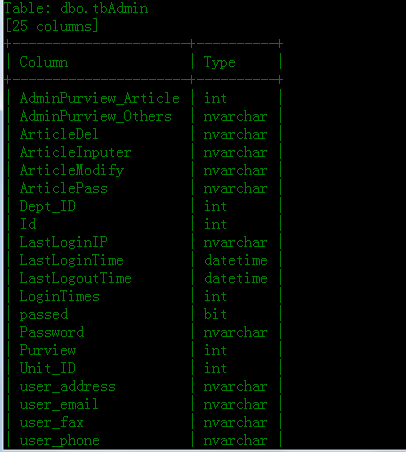
Task: Select the LastLogoutTime entry
Action: pos(75,278)
